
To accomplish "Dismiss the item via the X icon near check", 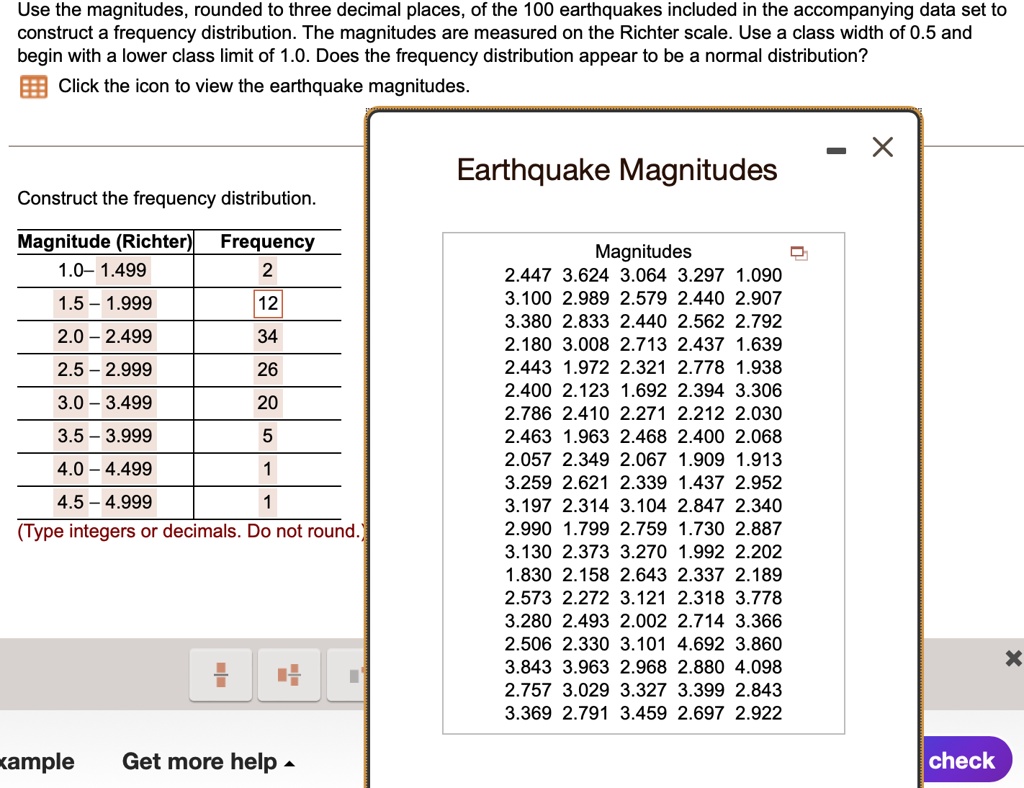I will coord(1013,658).
